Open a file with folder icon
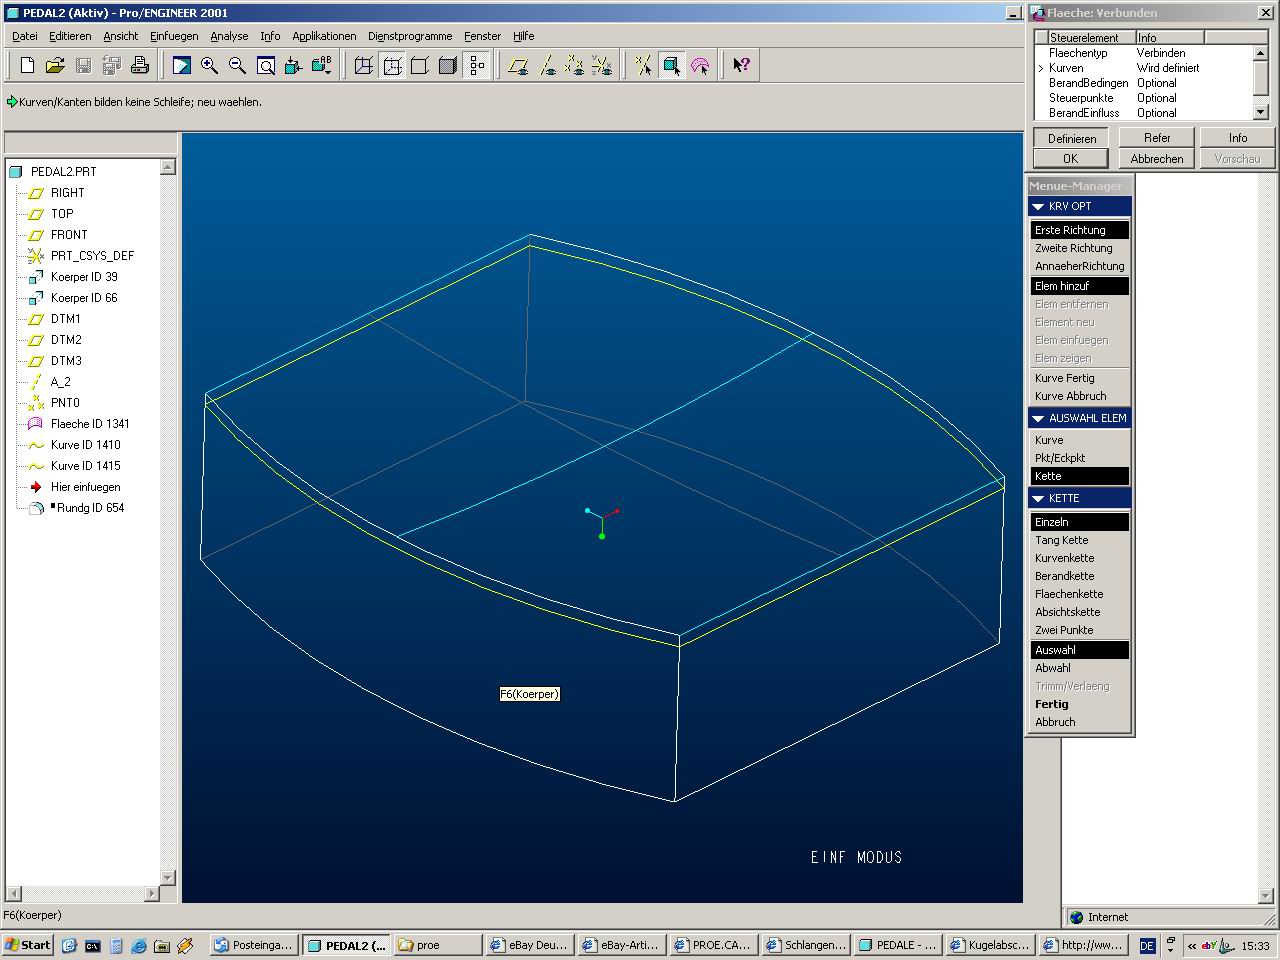 point(55,65)
